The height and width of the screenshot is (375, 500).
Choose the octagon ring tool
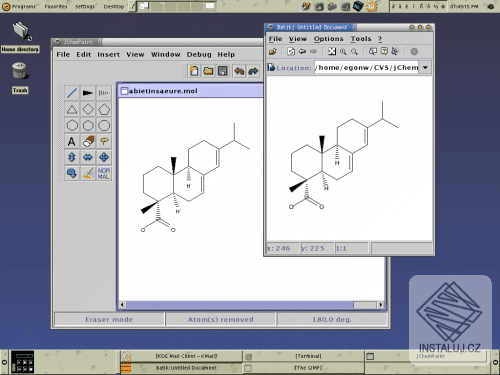(104, 125)
